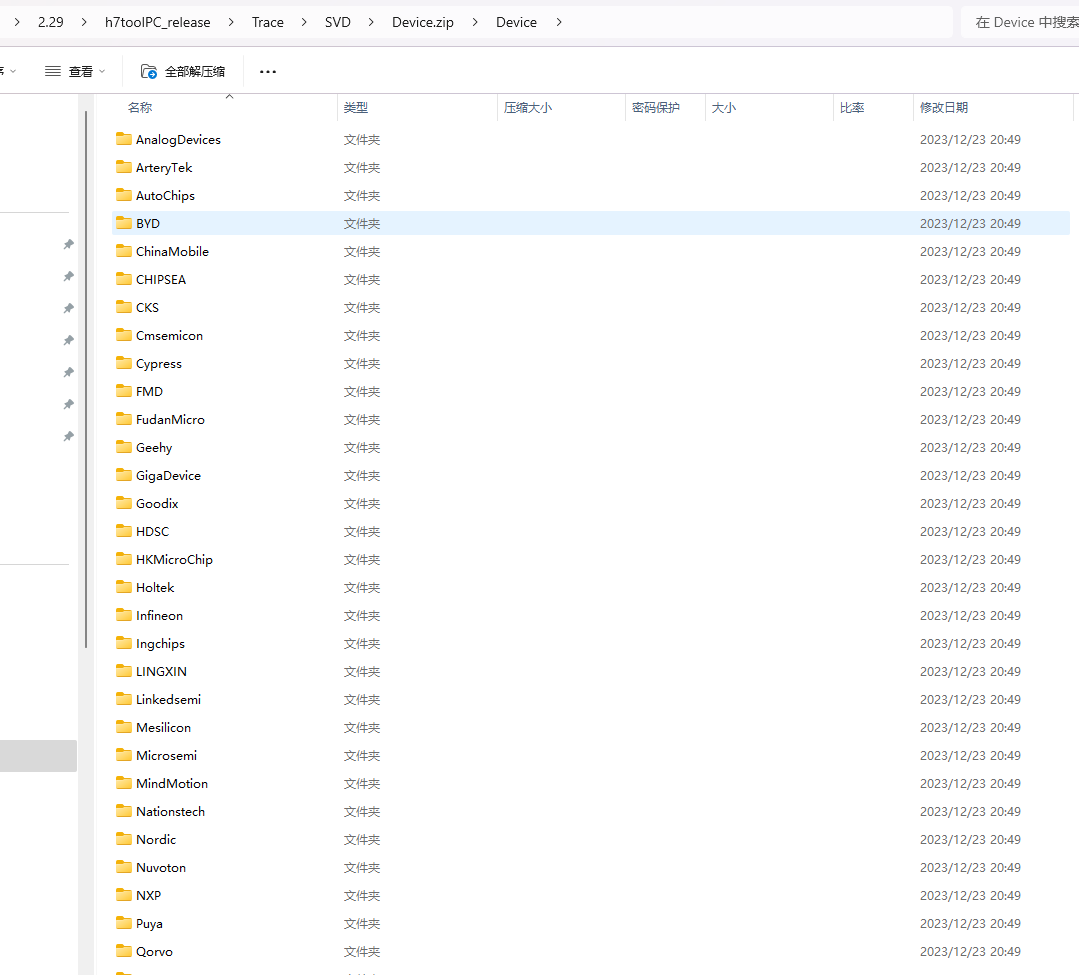Click the FudanMicro folder icon

point(124,419)
